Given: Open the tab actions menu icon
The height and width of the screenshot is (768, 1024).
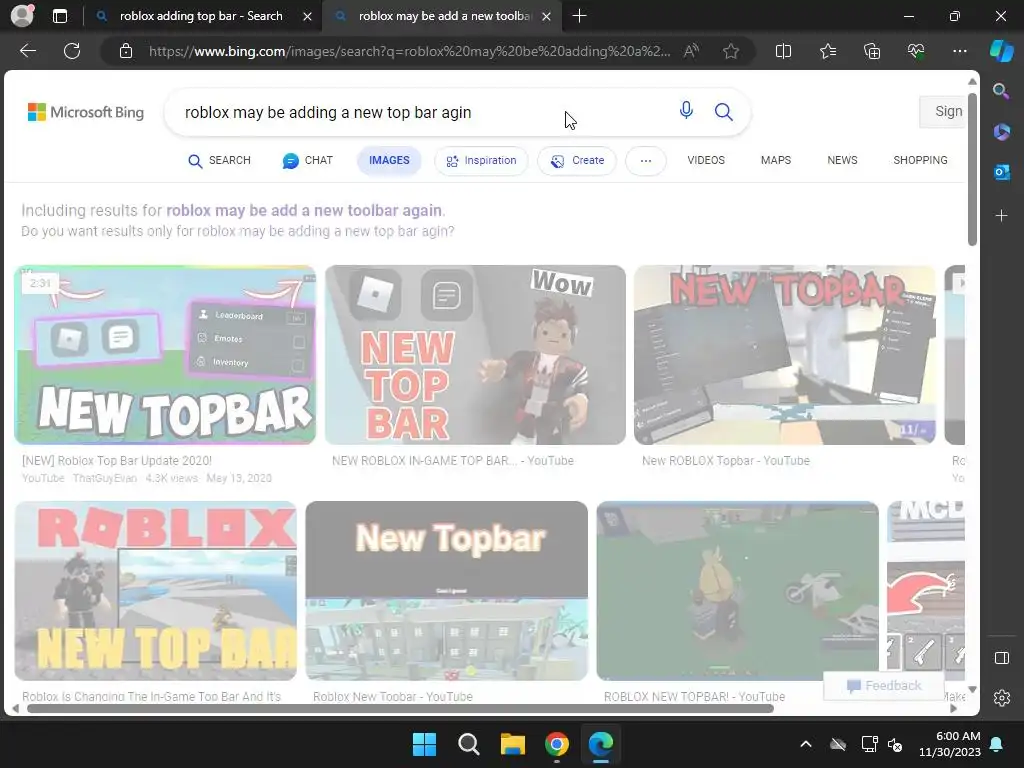Looking at the screenshot, I should coord(60,16).
